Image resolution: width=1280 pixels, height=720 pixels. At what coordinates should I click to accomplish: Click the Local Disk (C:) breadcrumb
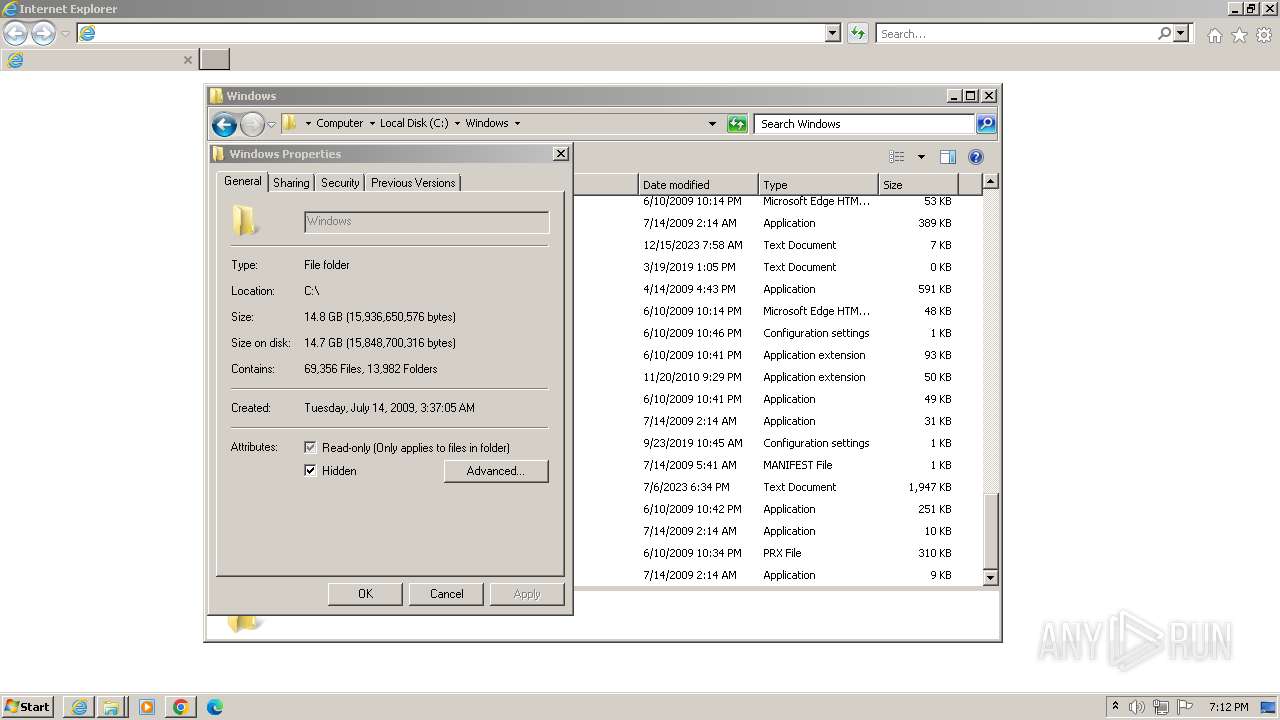[414, 123]
